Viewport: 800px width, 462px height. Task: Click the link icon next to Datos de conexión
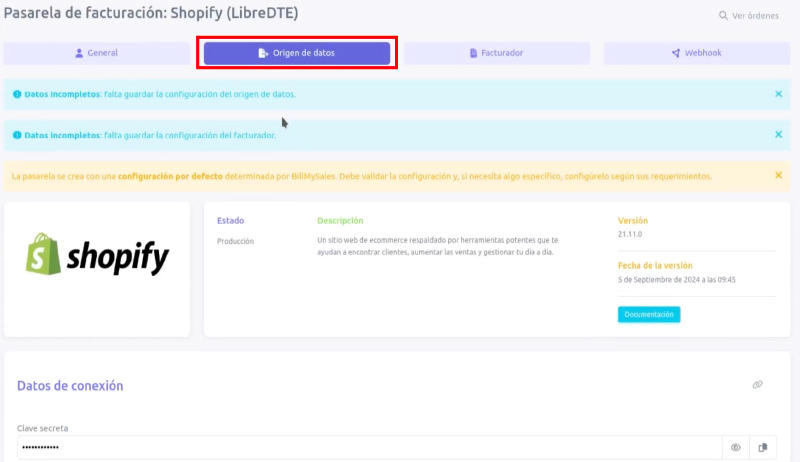[x=758, y=384]
